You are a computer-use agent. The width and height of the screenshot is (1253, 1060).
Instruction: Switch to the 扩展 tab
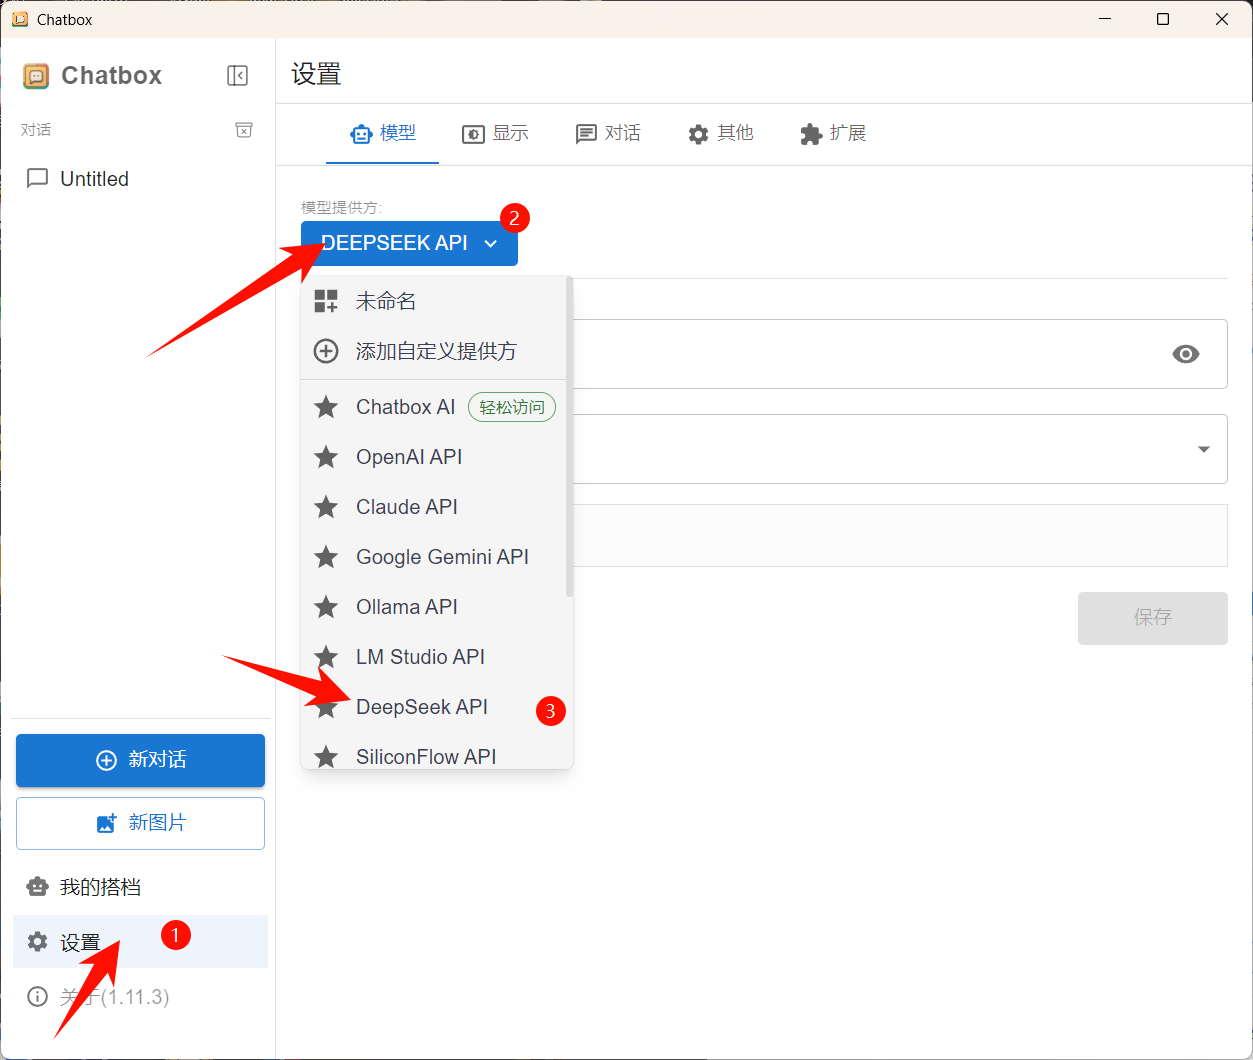click(833, 133)
